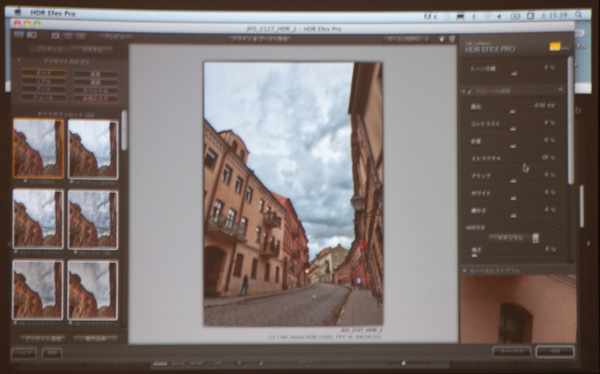Select the highlighted top-left preset category filter
Screen dimensions: 600x374
click(44, 73)
